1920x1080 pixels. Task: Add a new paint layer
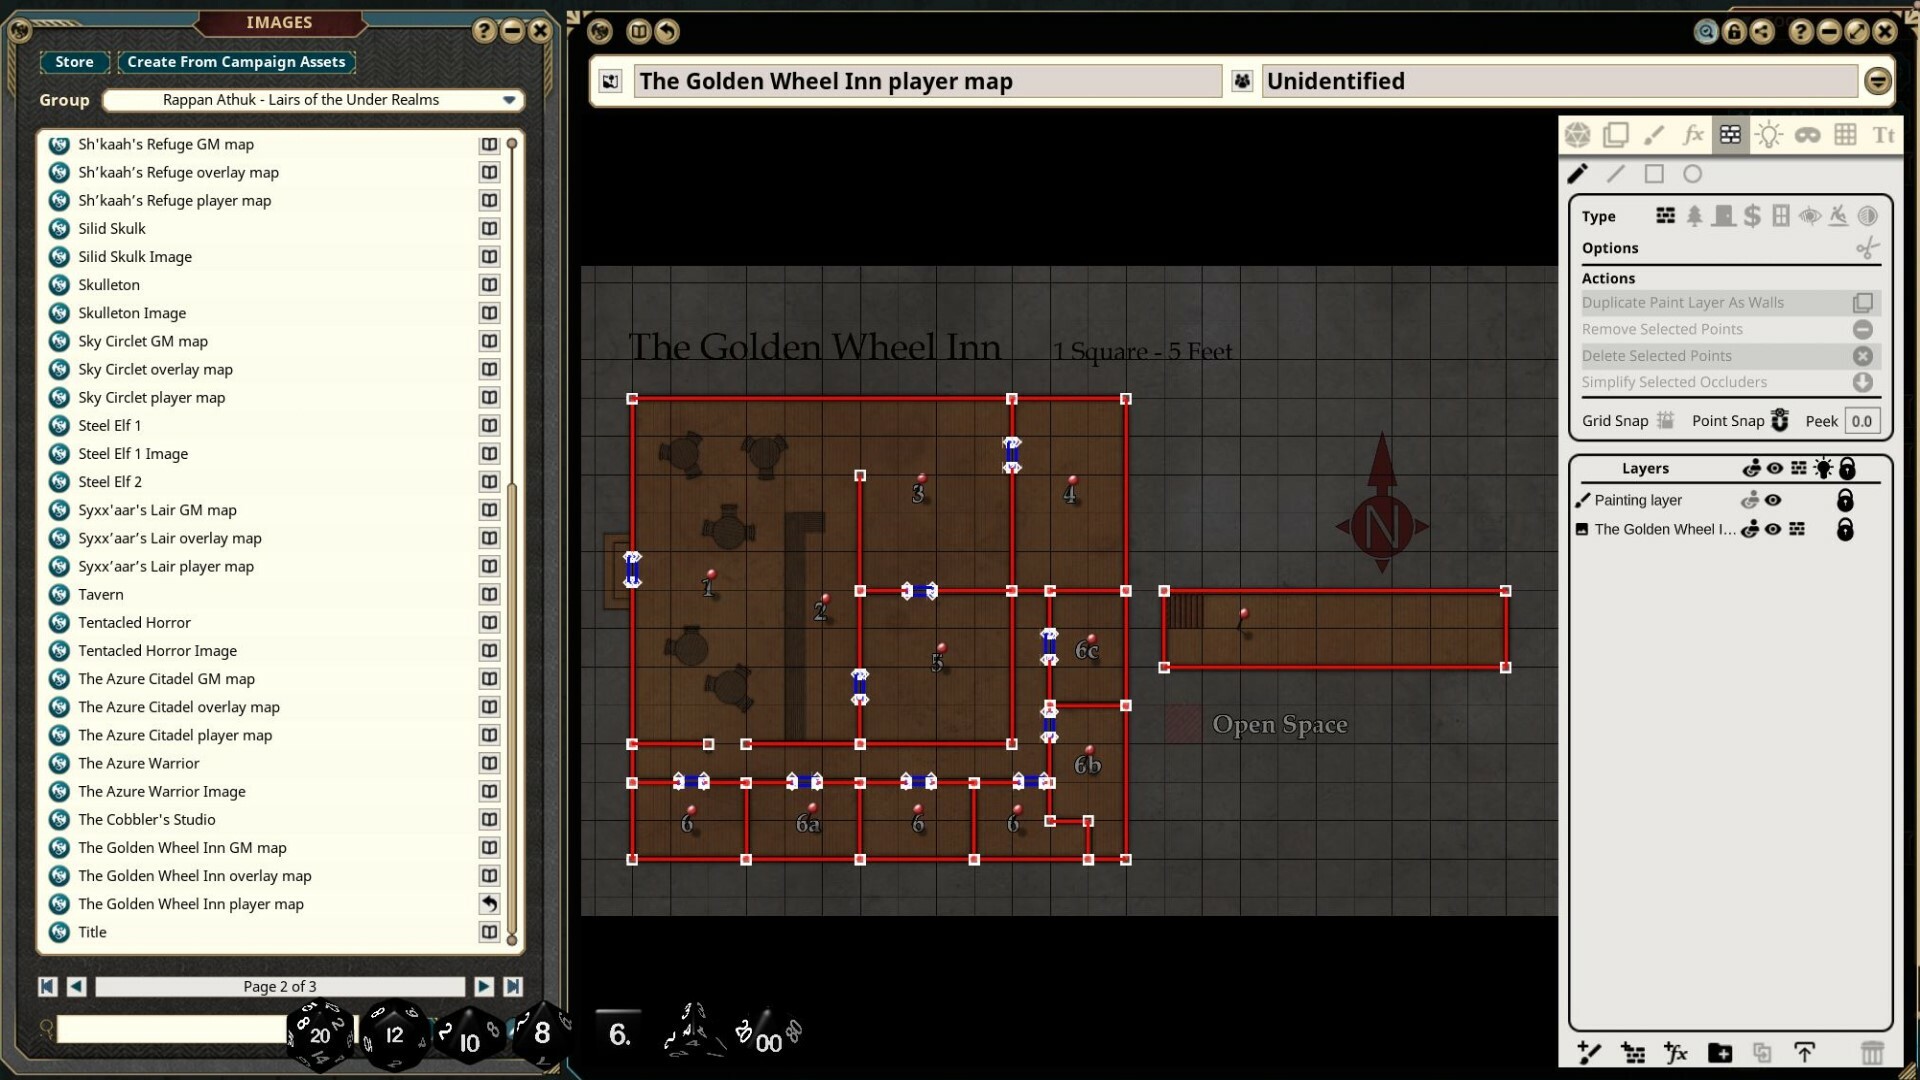[1590, 1053]
